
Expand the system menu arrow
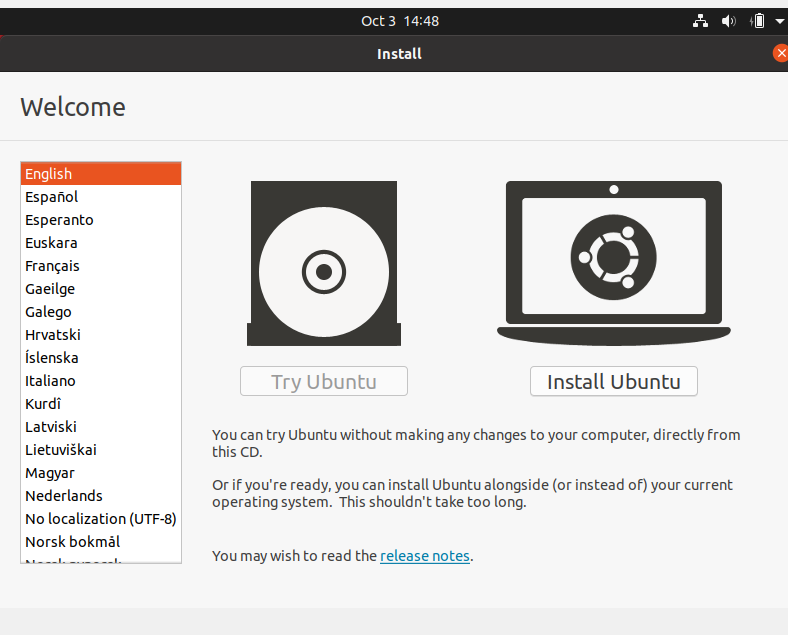pyautogui.click(x=780, y=22)
